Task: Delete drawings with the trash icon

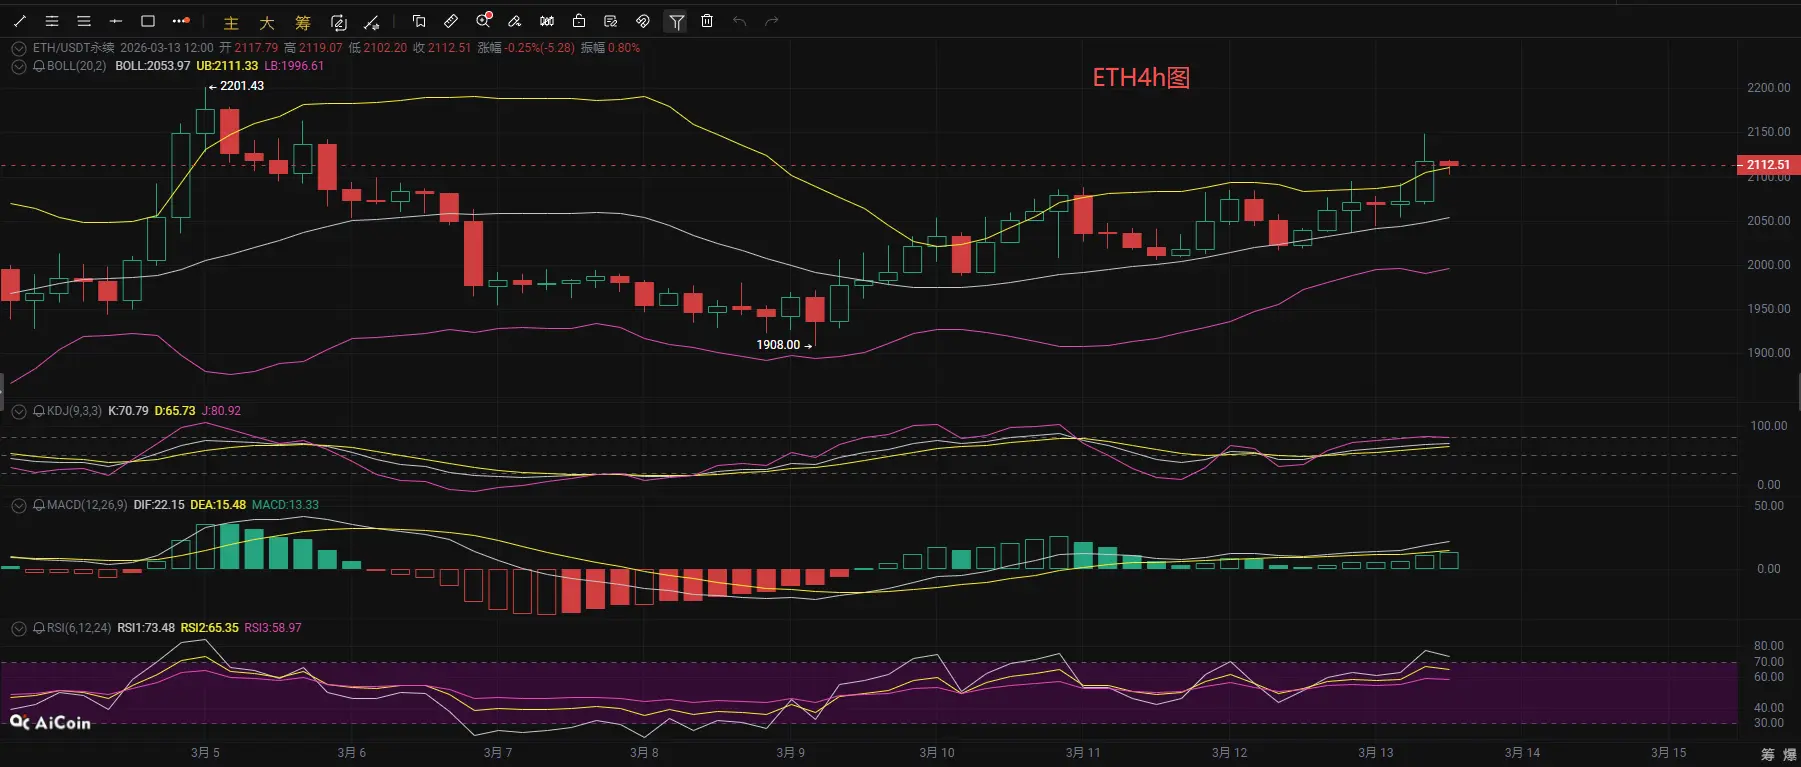Action: tap(707, 21)
